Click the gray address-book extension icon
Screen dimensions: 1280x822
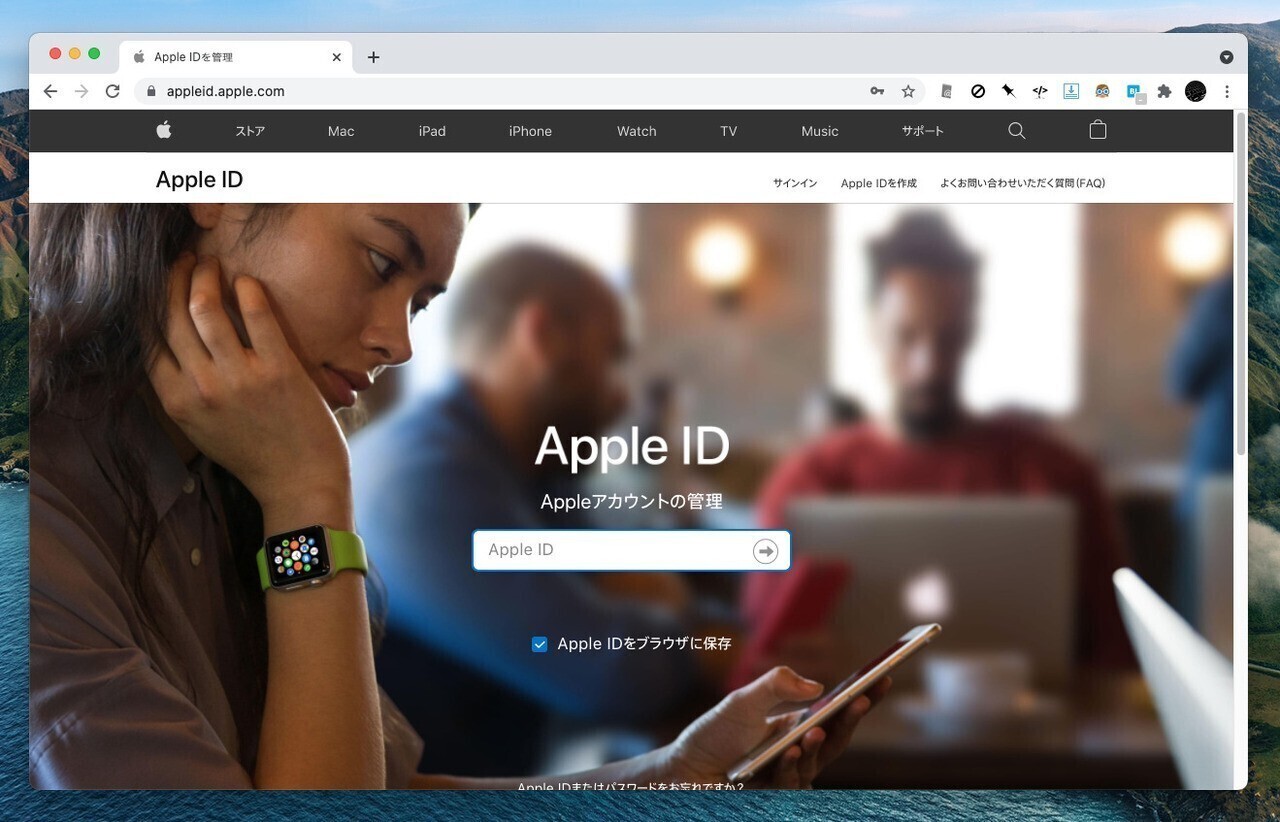pyautogui.click(x=947, y=91)
